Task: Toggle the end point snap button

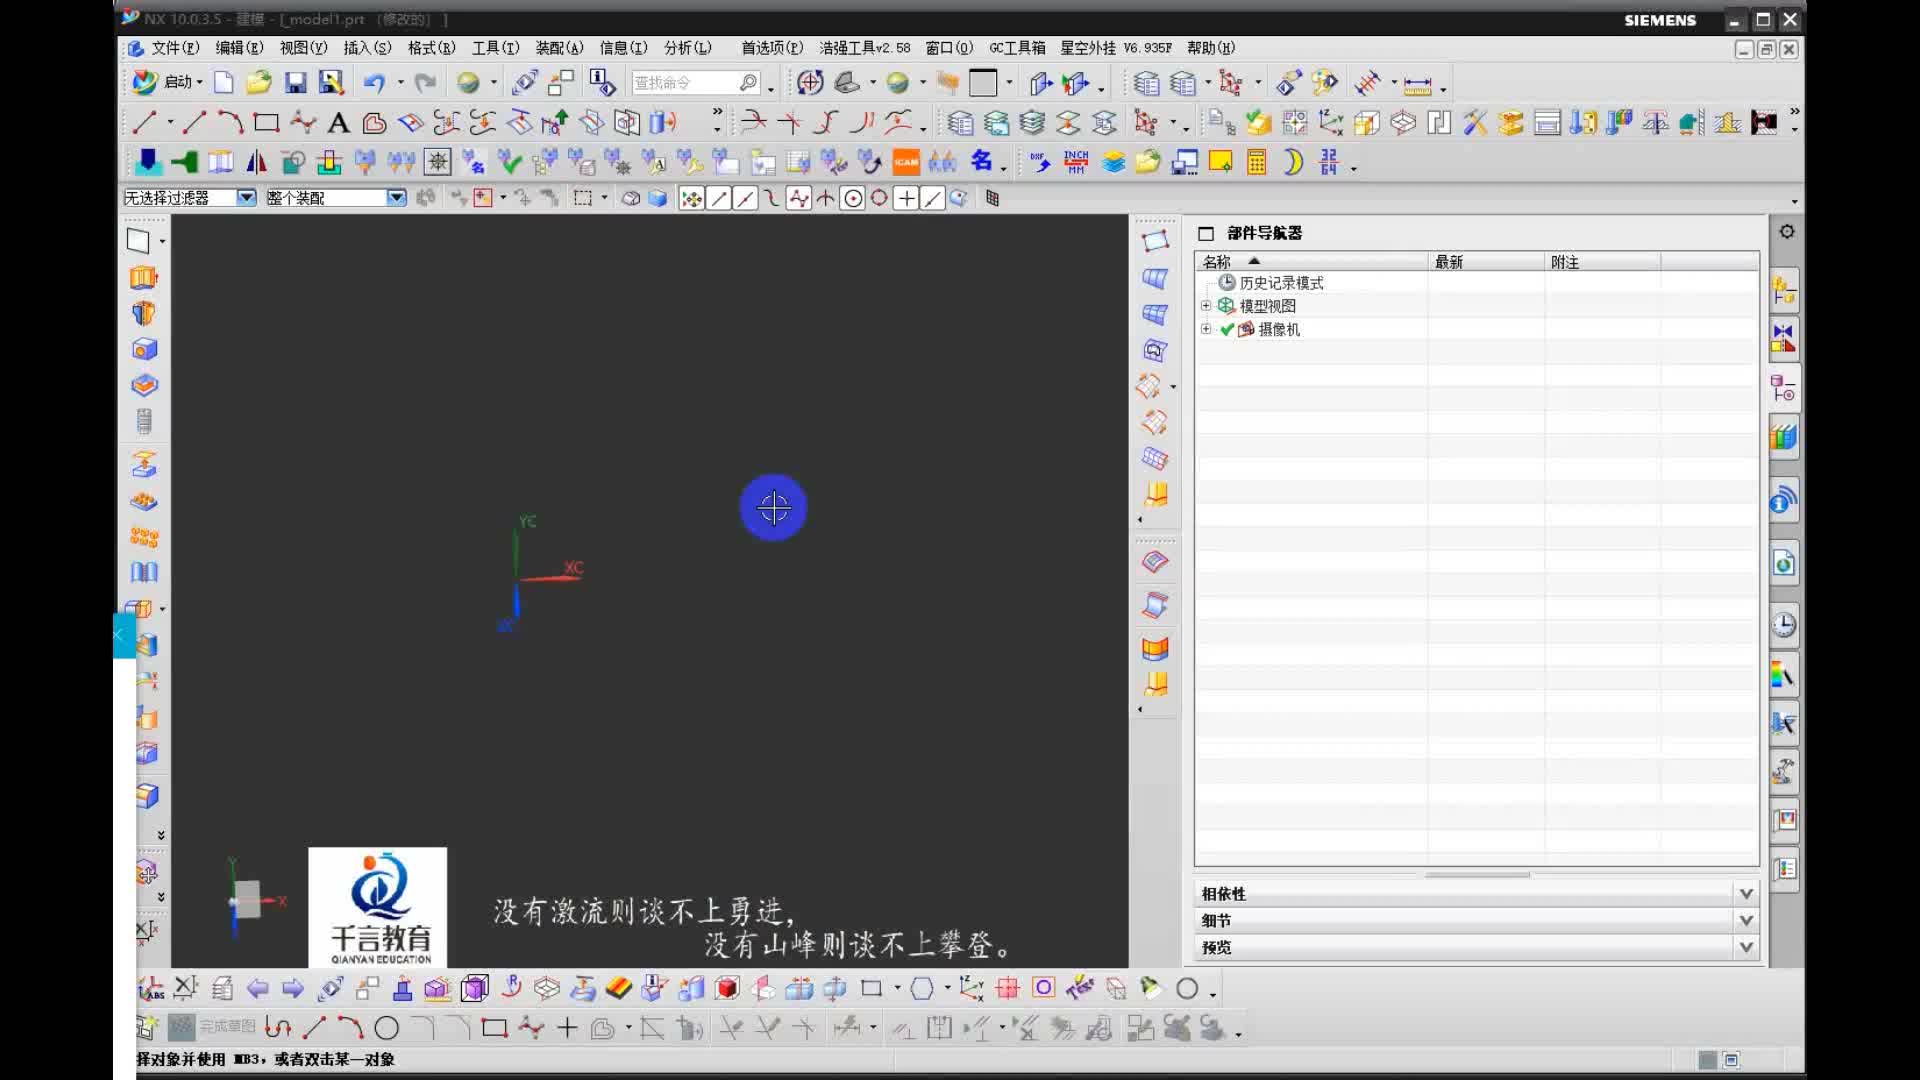Action: click(719, 198)
